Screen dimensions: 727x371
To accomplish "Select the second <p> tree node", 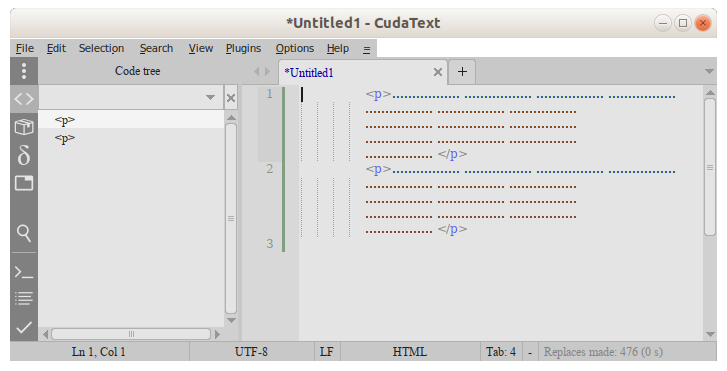I will click(x=65, y=139).
